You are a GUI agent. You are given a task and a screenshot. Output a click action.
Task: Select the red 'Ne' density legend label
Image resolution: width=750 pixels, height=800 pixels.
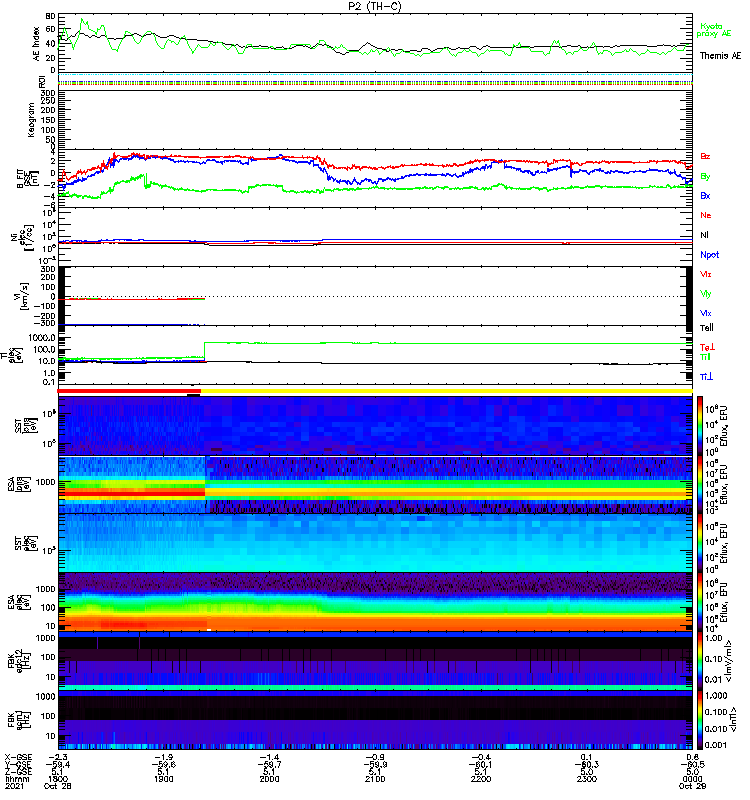[x=706, y=215]
